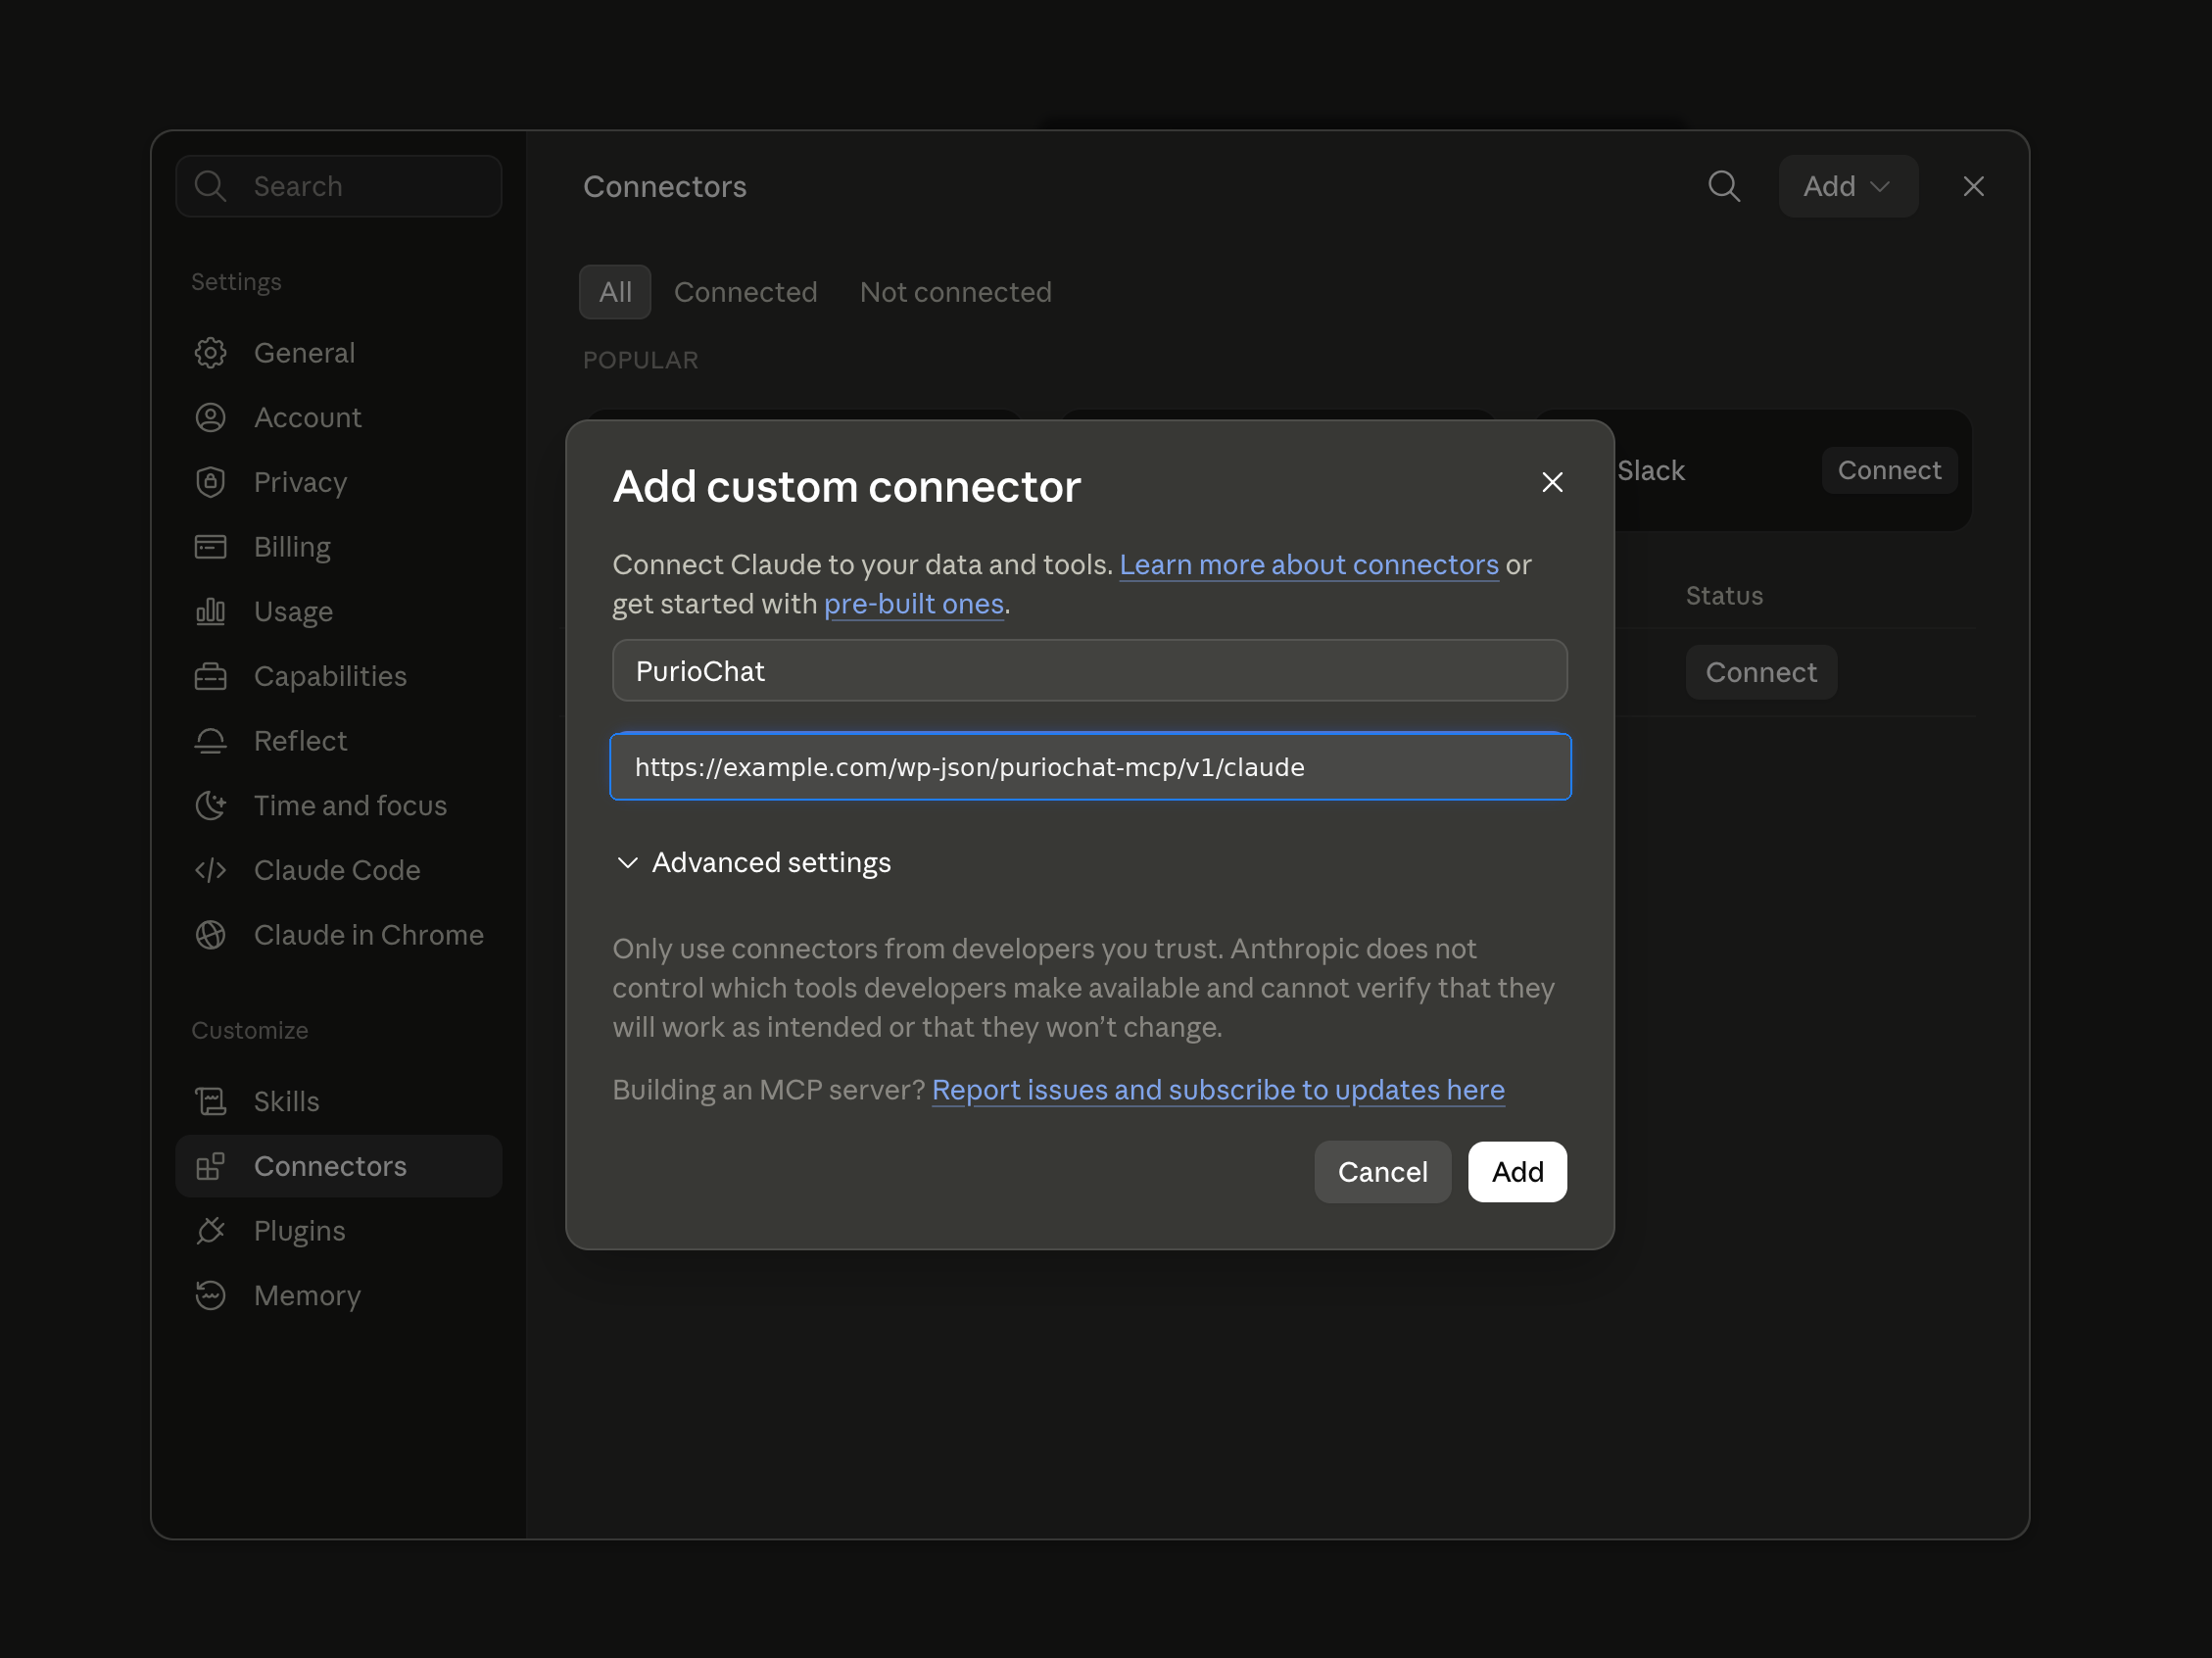Viewport: 2212px width, 1658px height.
Task: Click the Skills scroll icon
Action: click(x=210, y=1101)
